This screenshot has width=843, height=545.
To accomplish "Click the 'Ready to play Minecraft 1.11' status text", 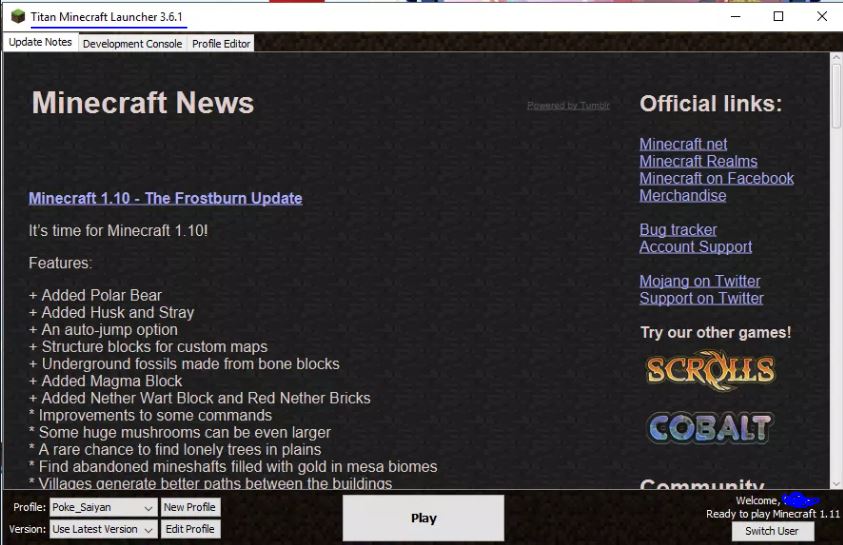I will 773,514.
